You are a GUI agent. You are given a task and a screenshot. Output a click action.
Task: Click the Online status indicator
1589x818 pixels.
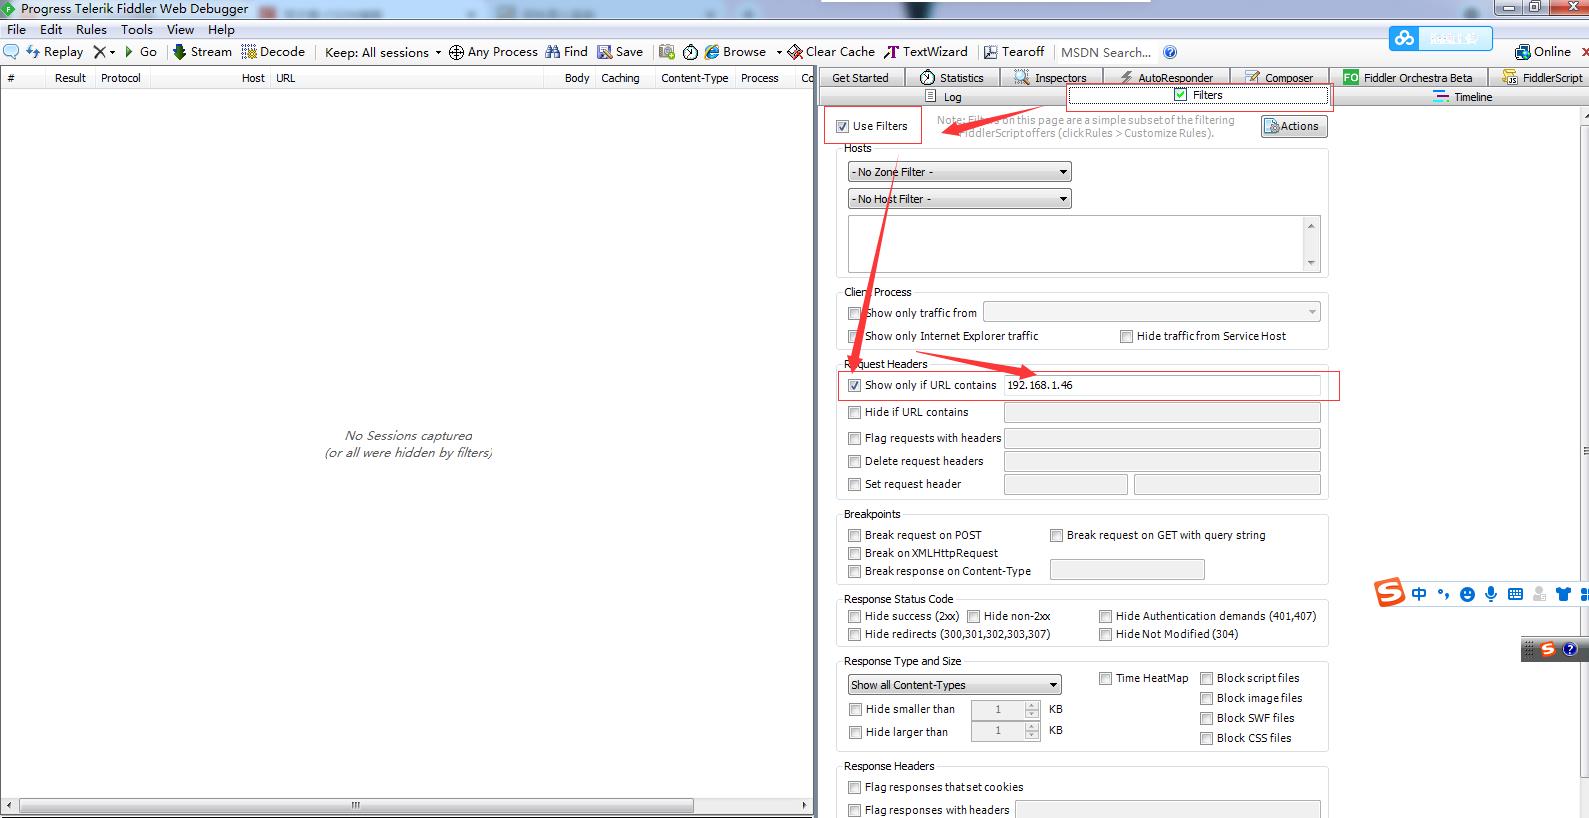pyautogui.click(x=1543, y=52)
